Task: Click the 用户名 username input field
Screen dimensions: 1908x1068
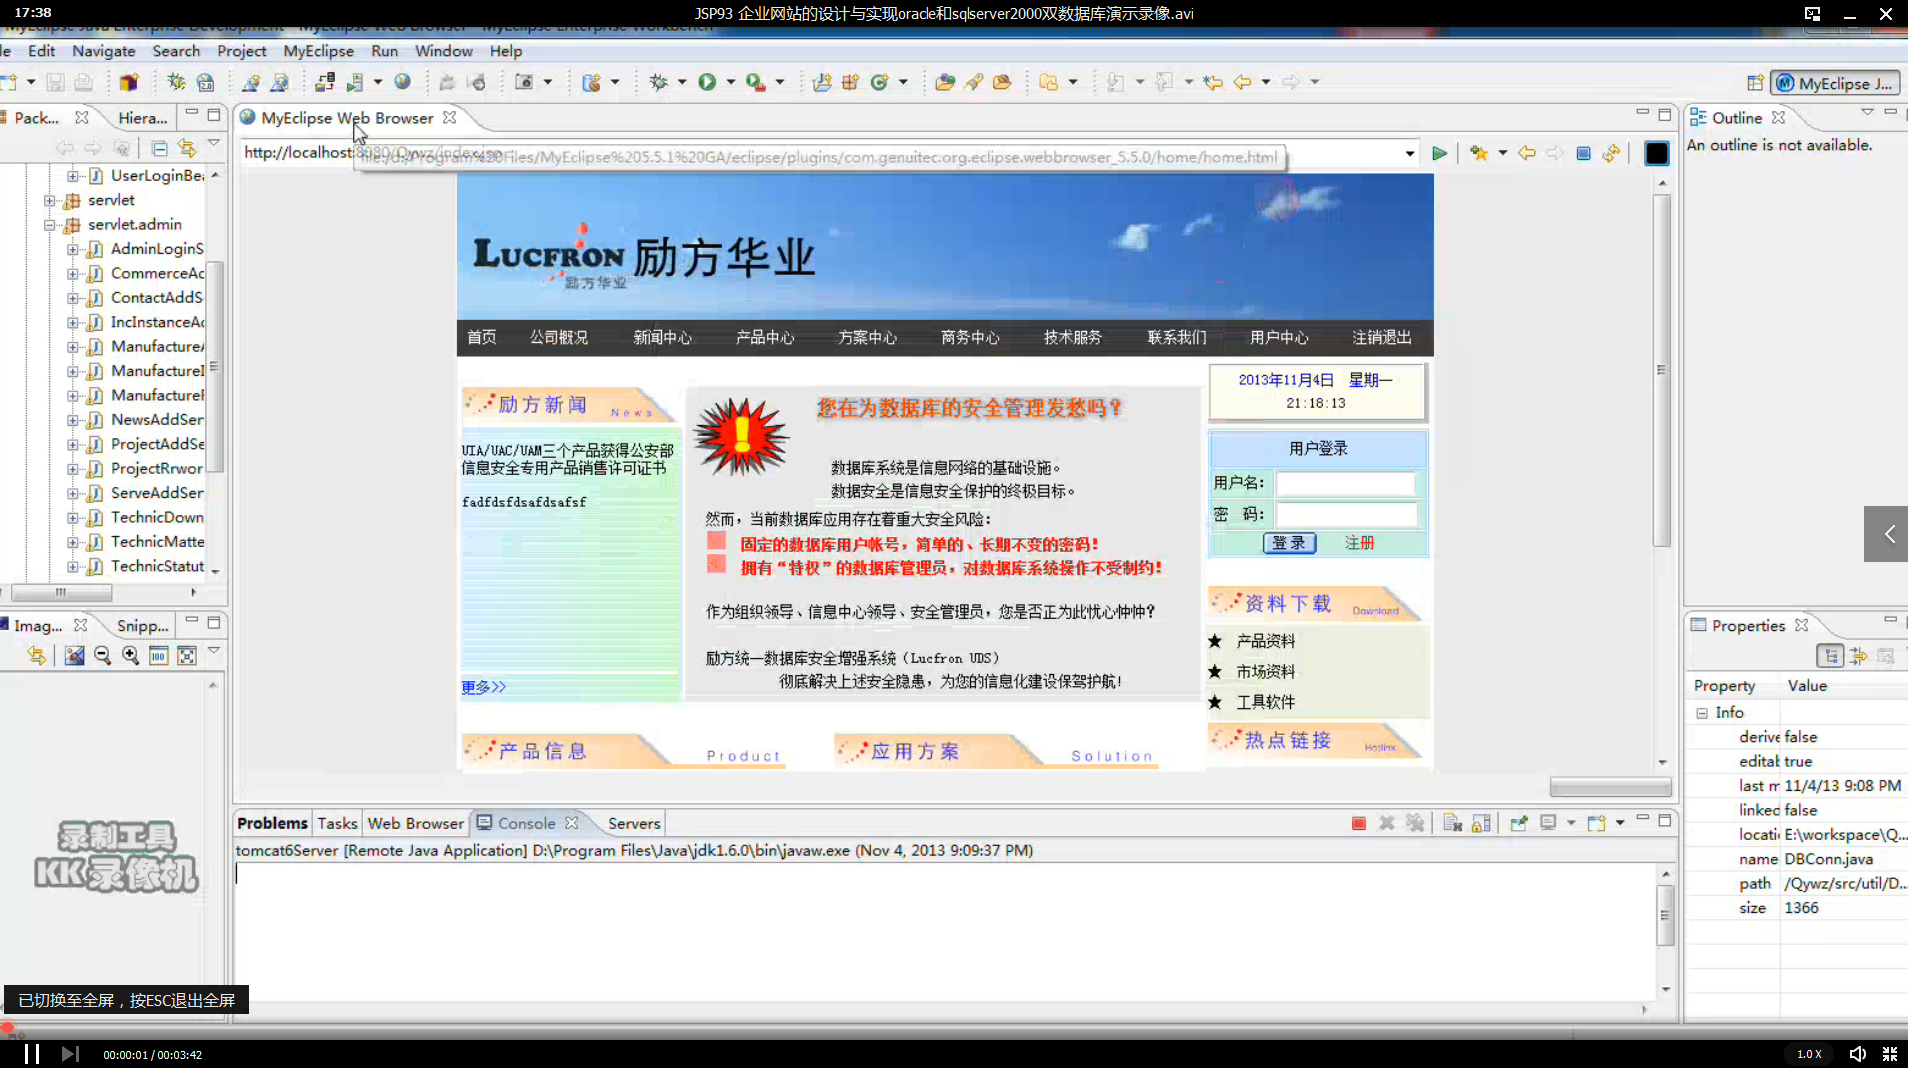Action: click(x=1346, y=484)
